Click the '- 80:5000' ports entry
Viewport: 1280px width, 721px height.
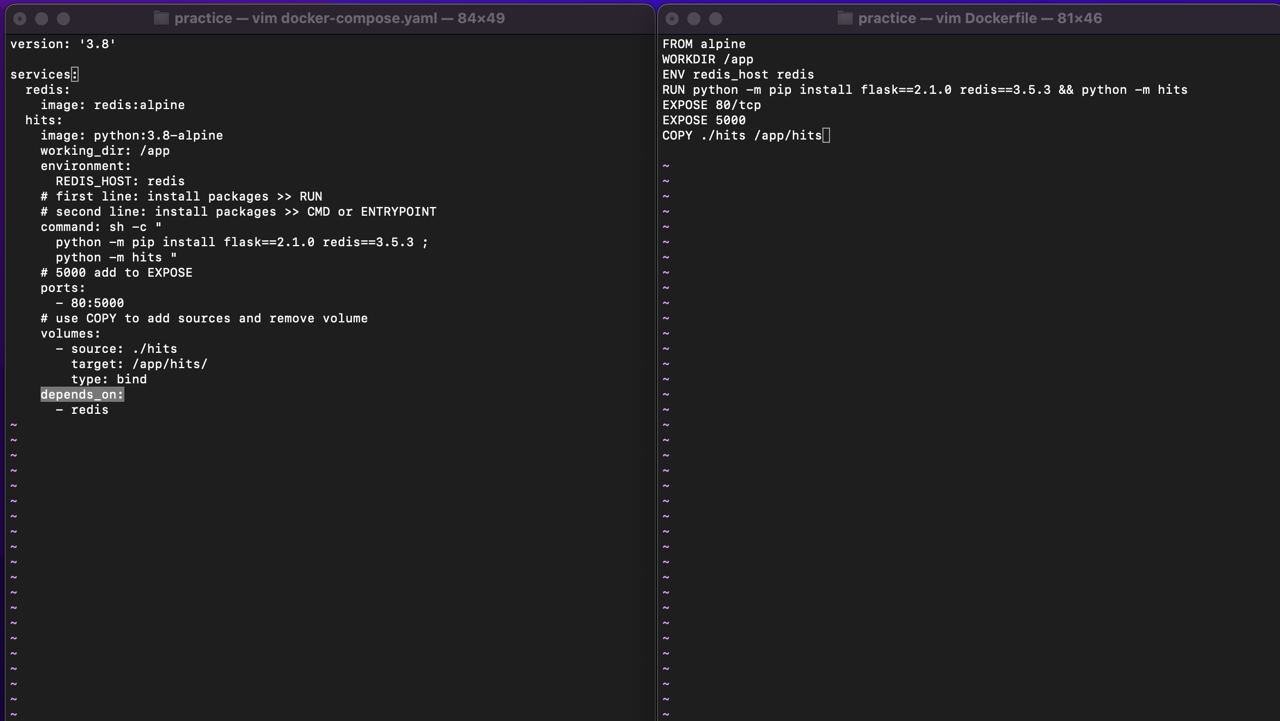click(x=90, y=303)
